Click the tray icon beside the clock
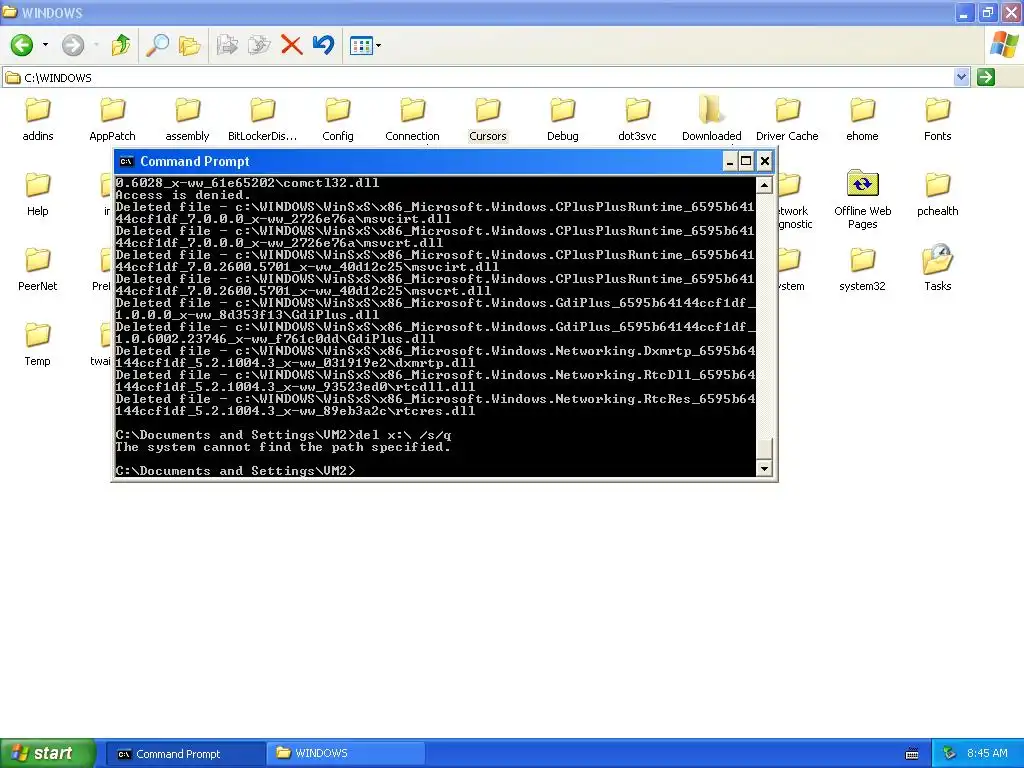 click(x=950, y=754)
